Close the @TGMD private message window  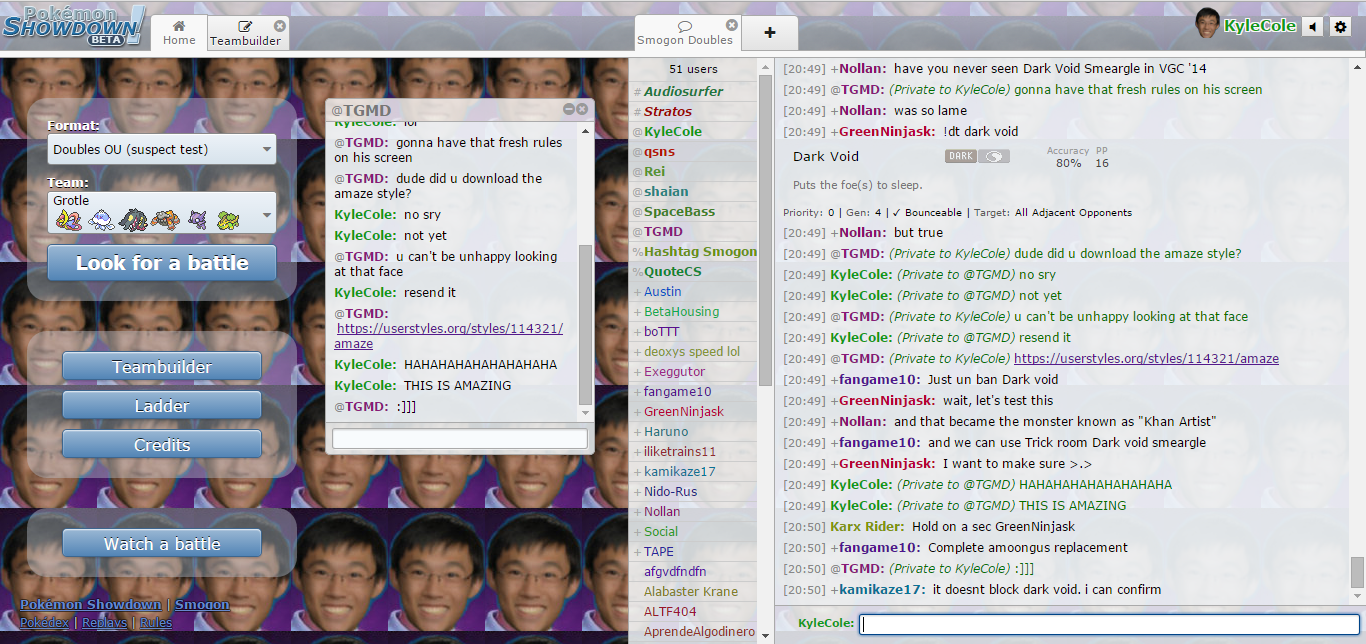(x=582, y=109)
